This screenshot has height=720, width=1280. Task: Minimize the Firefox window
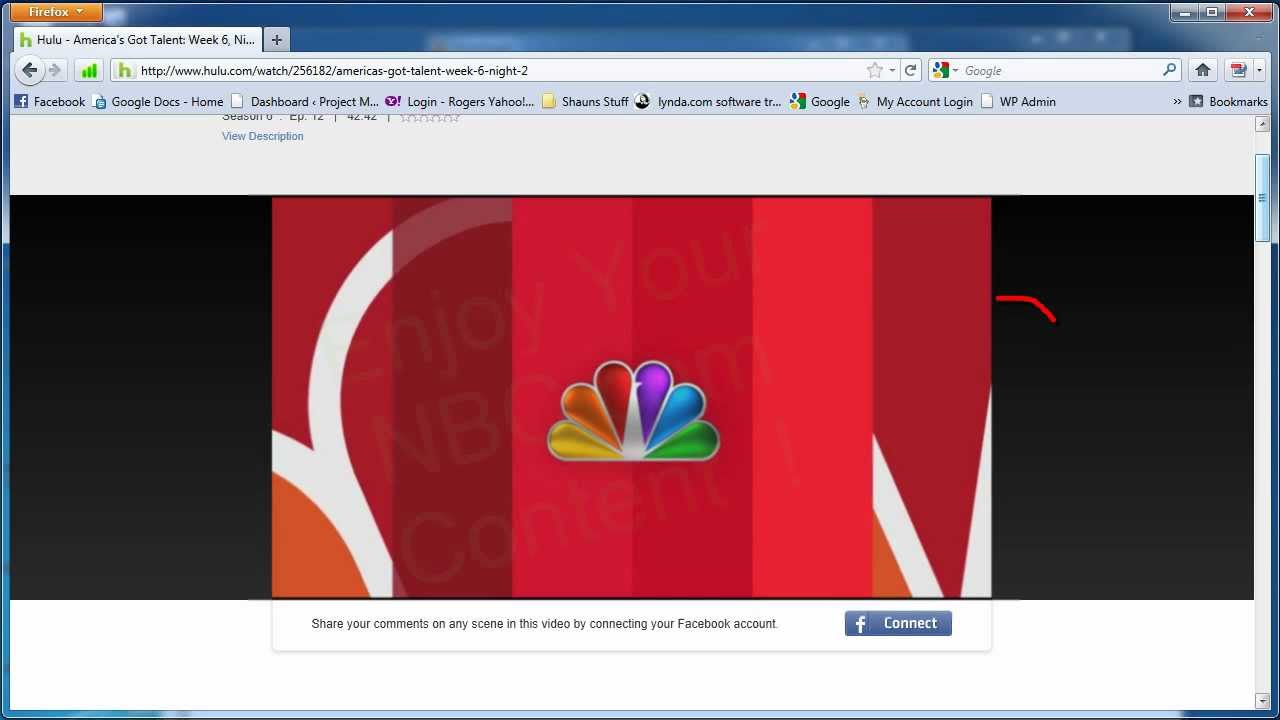(1185, 11)
